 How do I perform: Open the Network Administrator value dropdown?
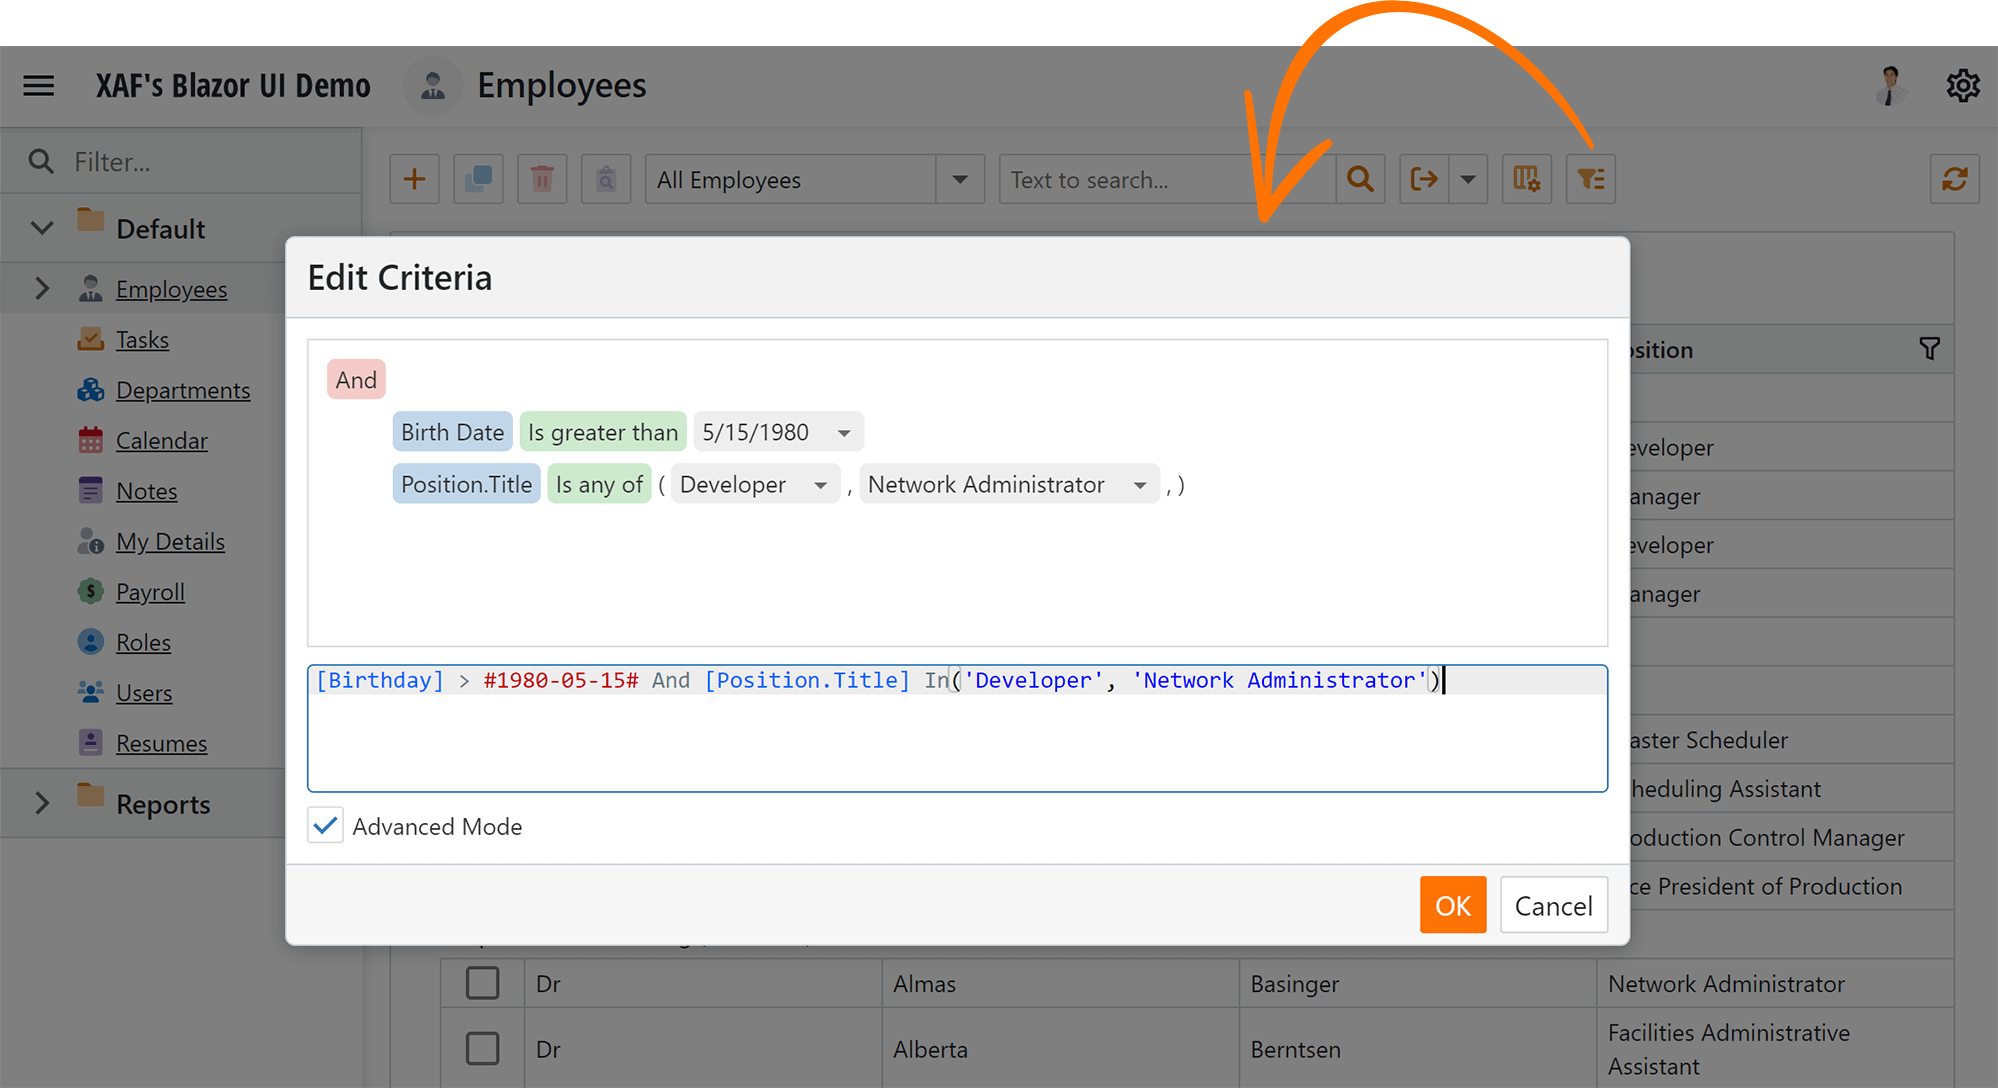click(1140, 484)
